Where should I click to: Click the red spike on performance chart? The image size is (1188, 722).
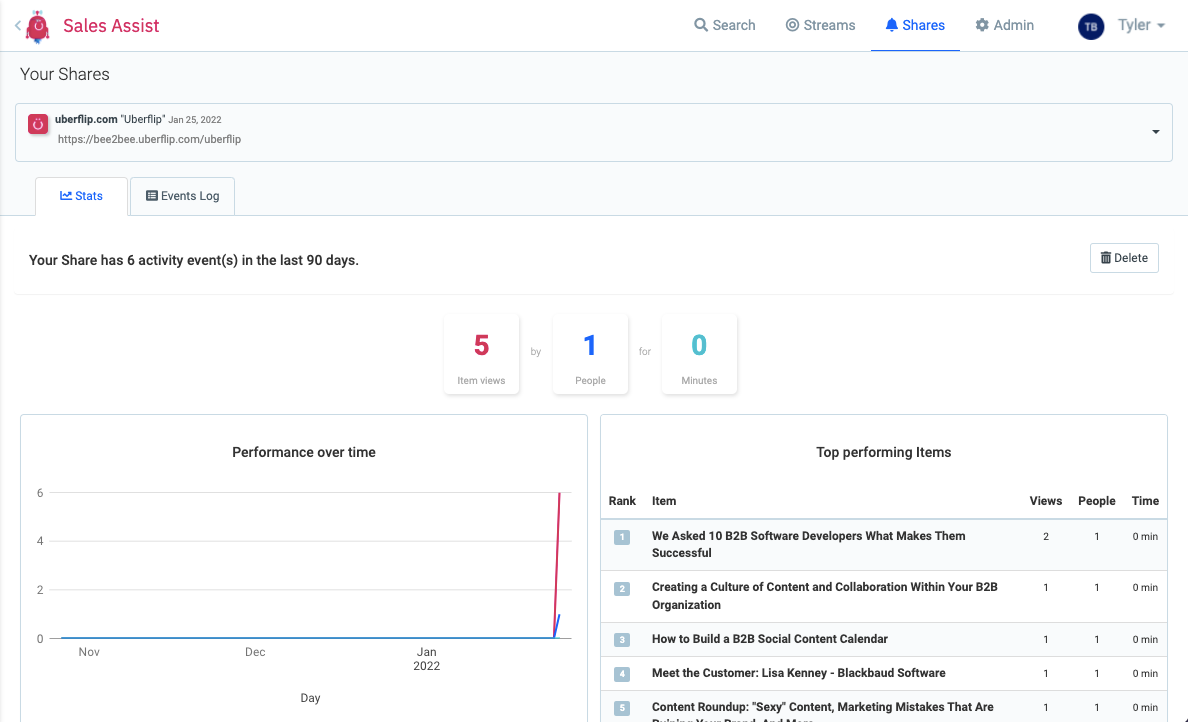[x=558, y=564]
